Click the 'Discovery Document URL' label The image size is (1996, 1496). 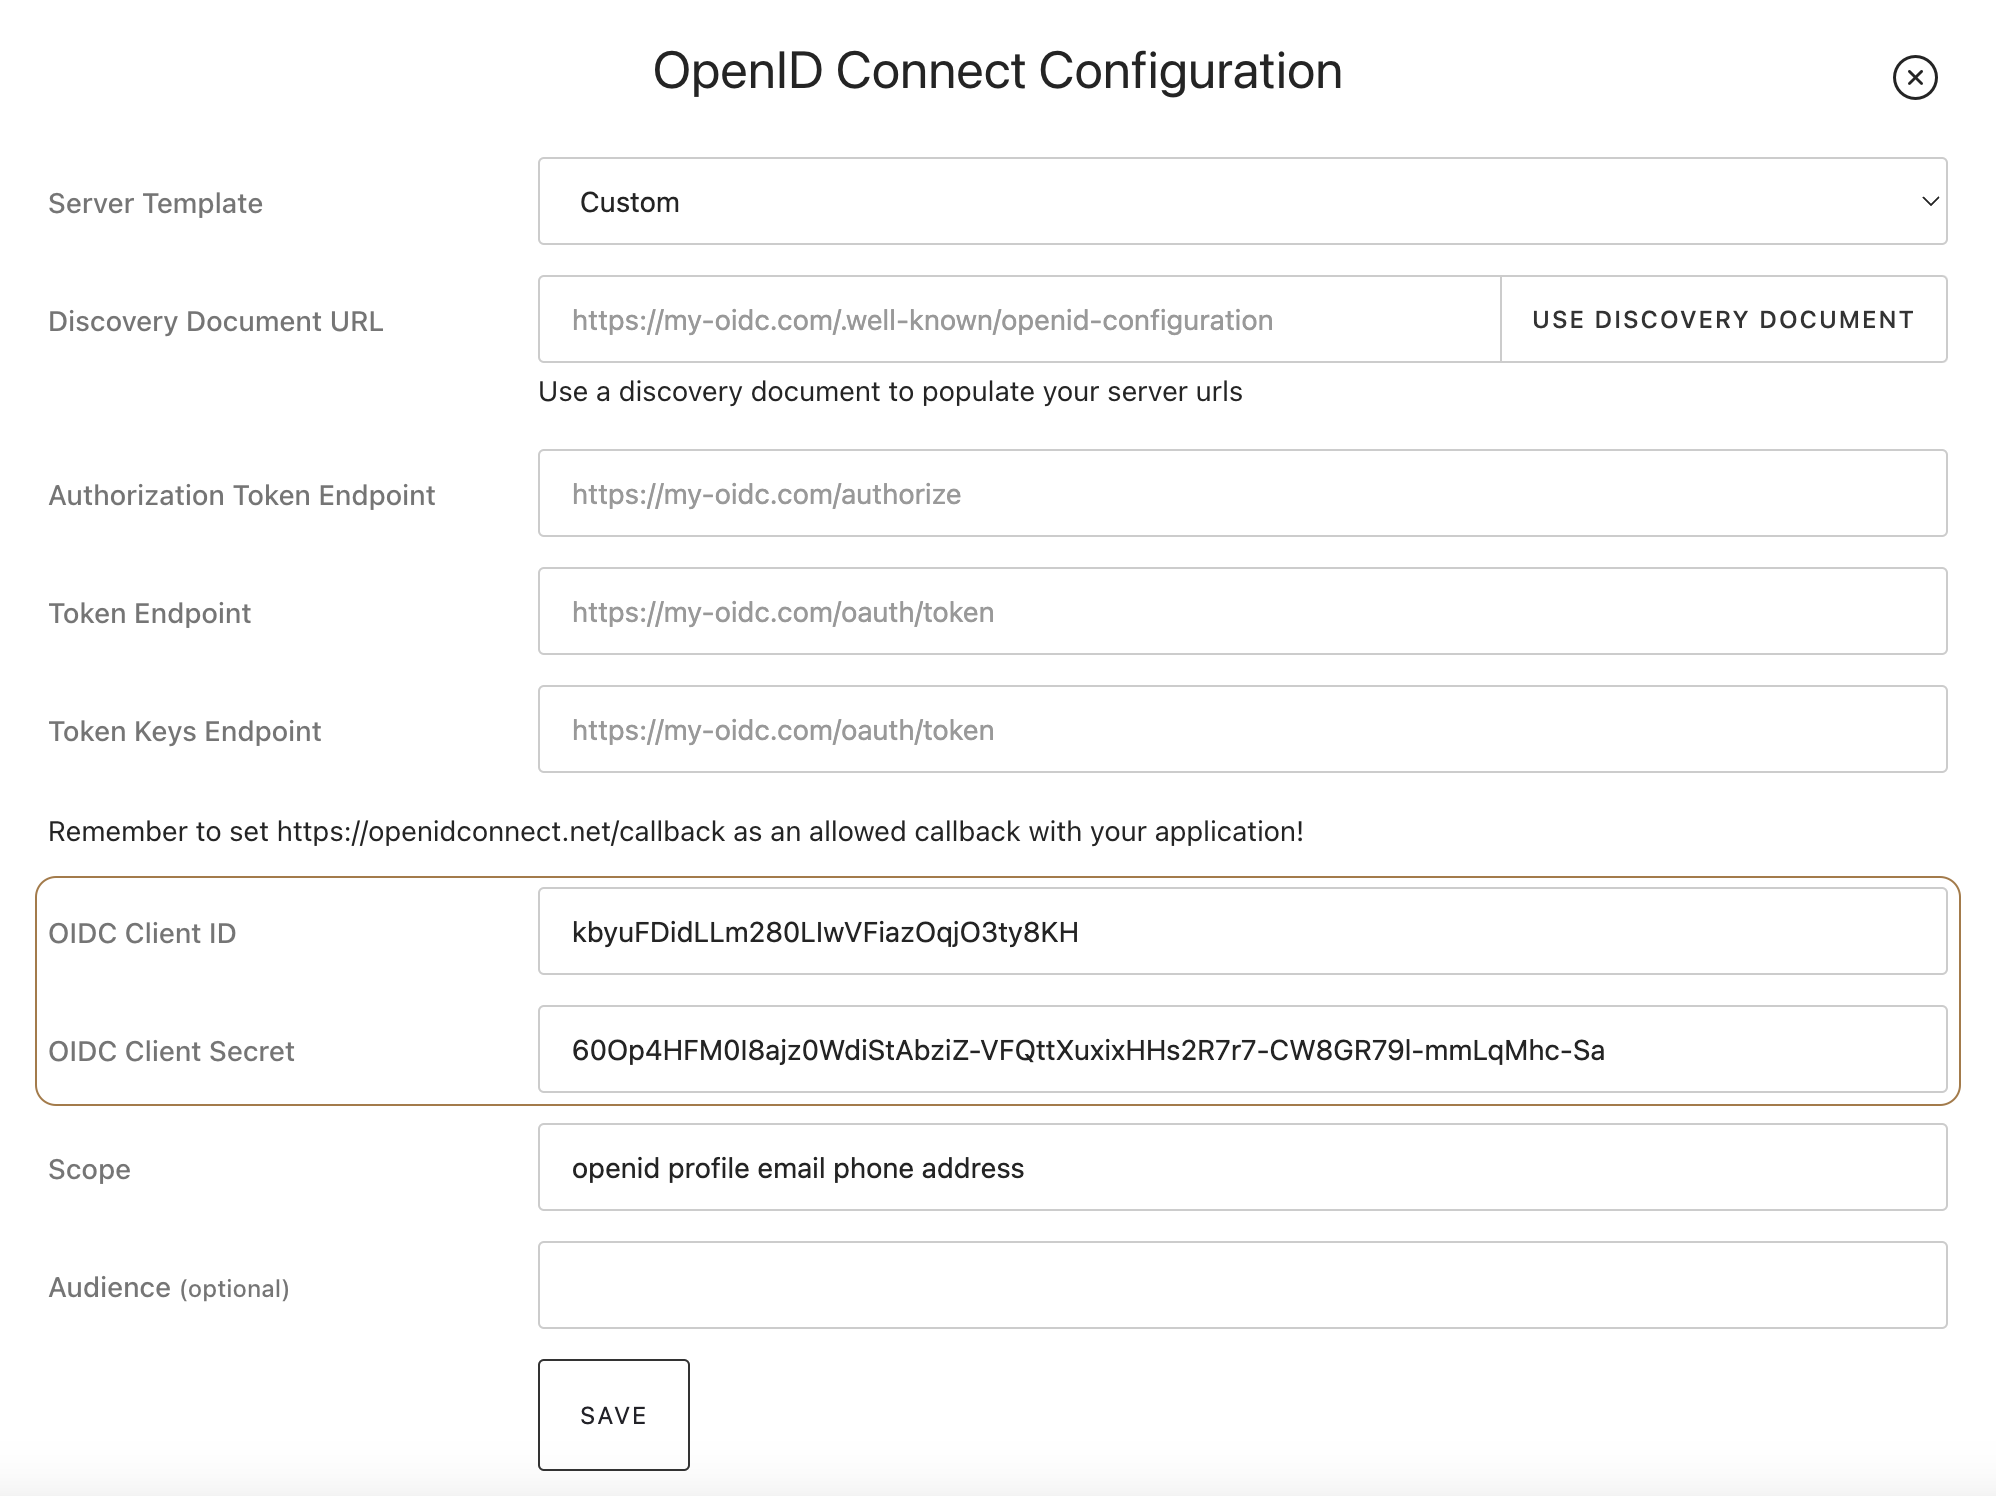[x=215, y=321]
